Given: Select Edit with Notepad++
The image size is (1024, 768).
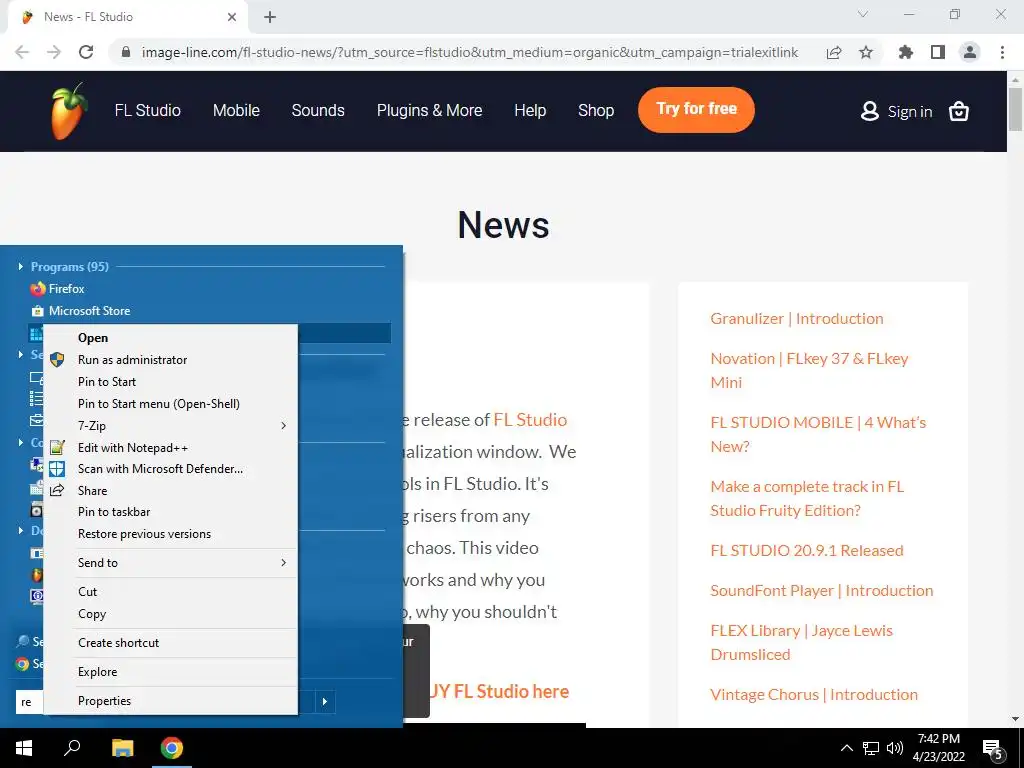Looking at the screenshot, I should (170, 448).
